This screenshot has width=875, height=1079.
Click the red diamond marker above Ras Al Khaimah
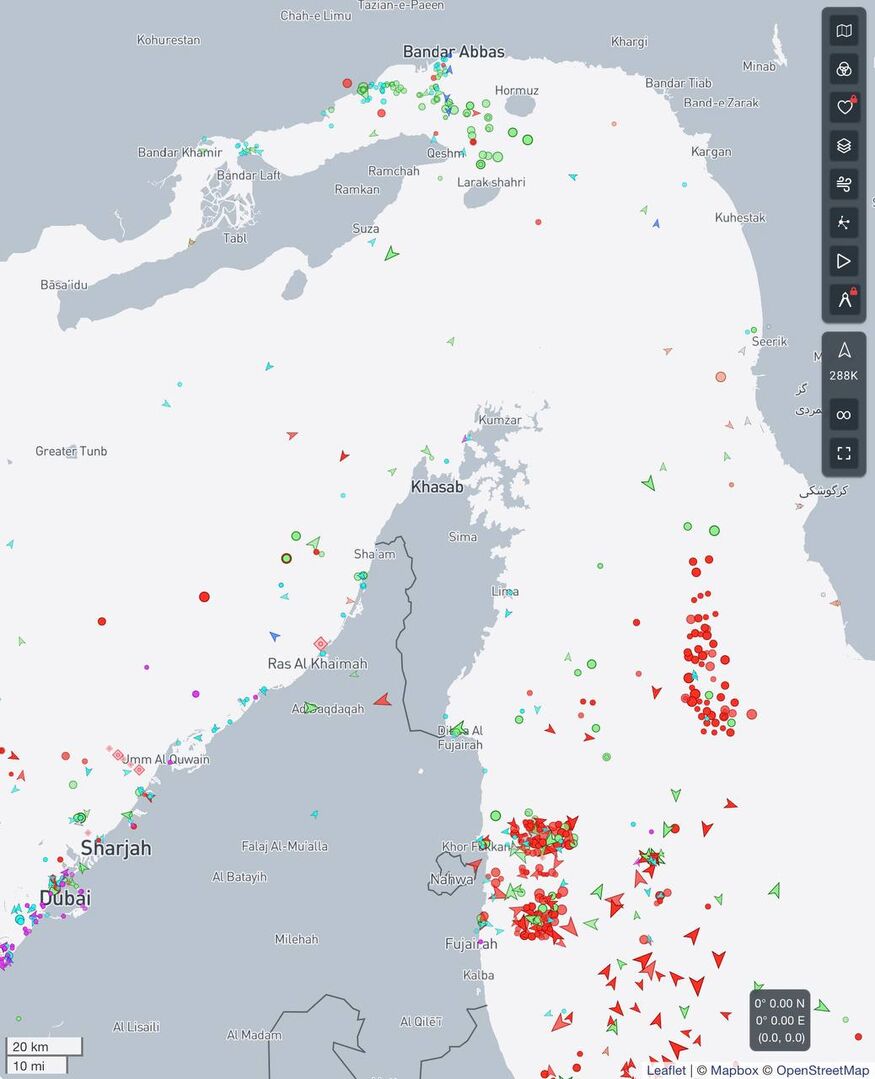coord(321,644)
